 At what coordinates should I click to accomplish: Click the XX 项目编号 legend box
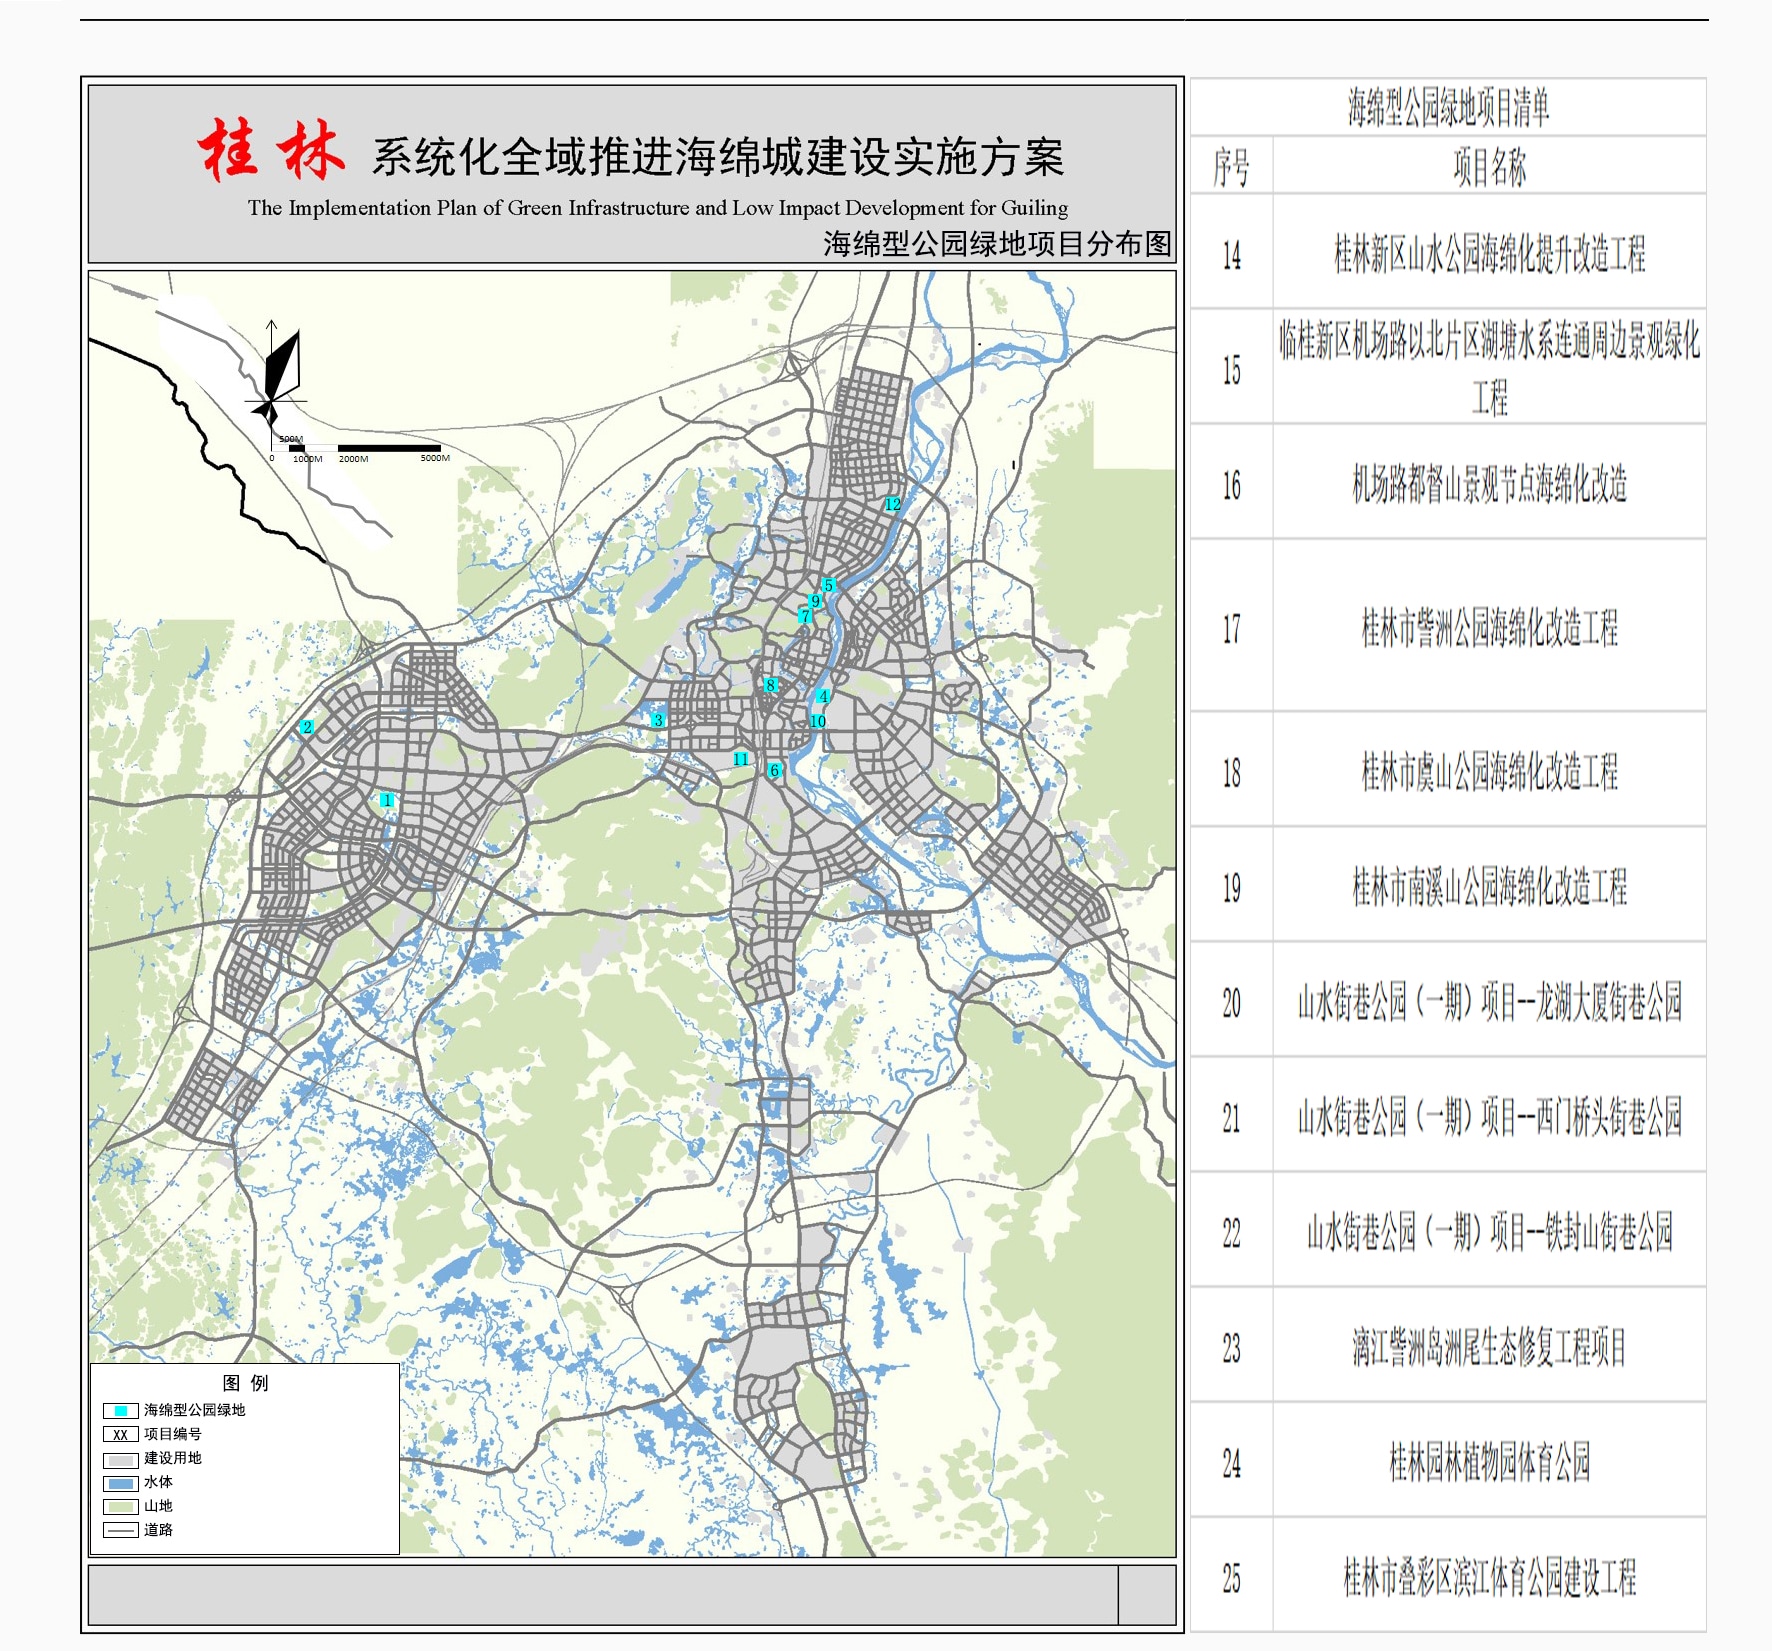point(120,1435)
